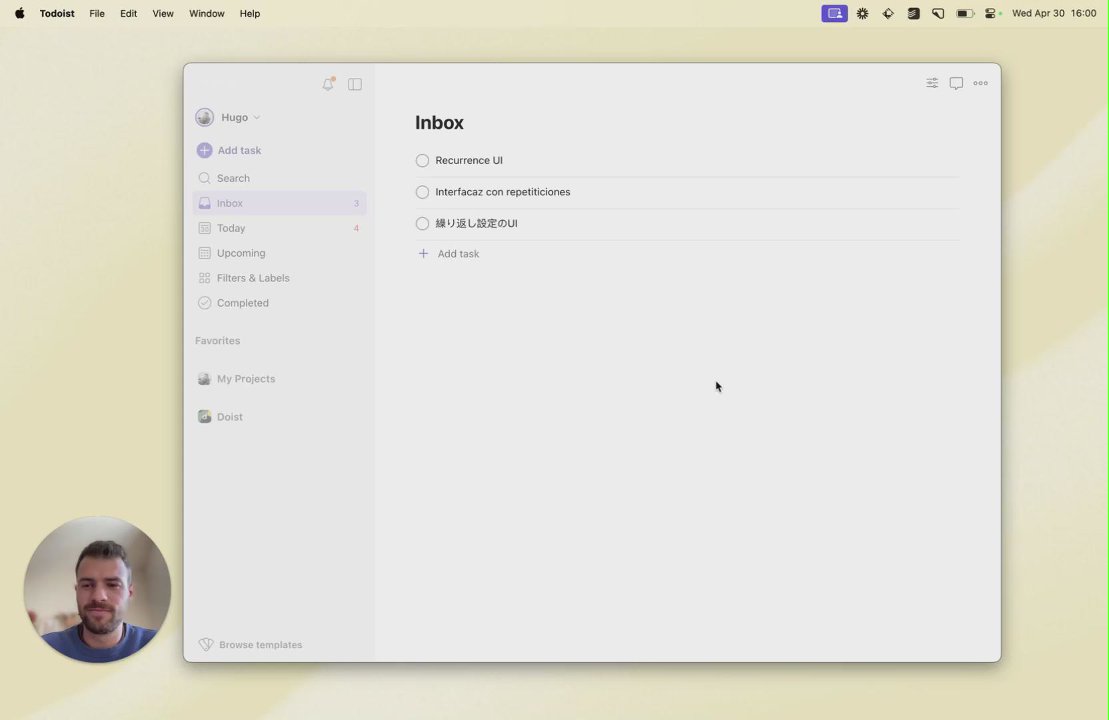Click the Today count badge 4
Screen dimensions: 1109x720
[356, 228]
